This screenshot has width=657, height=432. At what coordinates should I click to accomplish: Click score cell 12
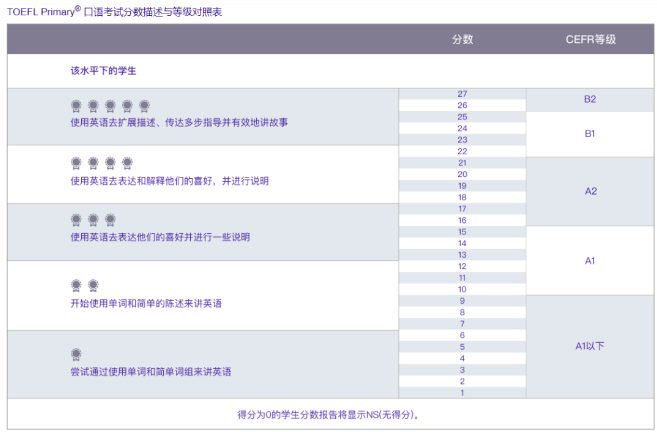point(462,266)
